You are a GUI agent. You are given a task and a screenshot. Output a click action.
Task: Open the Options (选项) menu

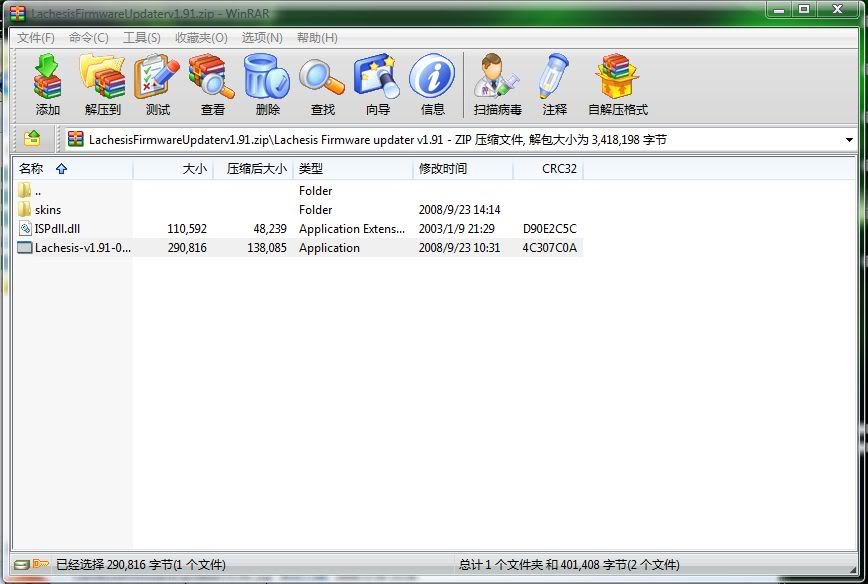[262, 38]
